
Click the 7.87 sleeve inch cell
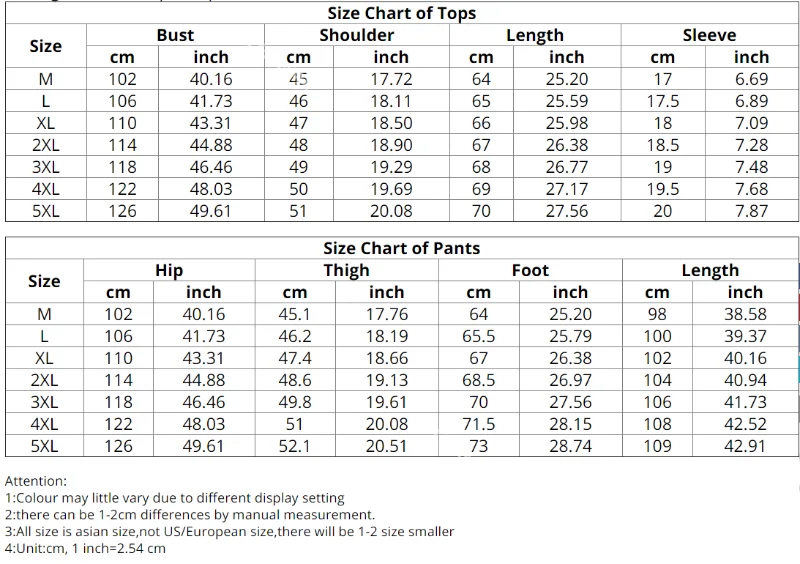(751, 211)
